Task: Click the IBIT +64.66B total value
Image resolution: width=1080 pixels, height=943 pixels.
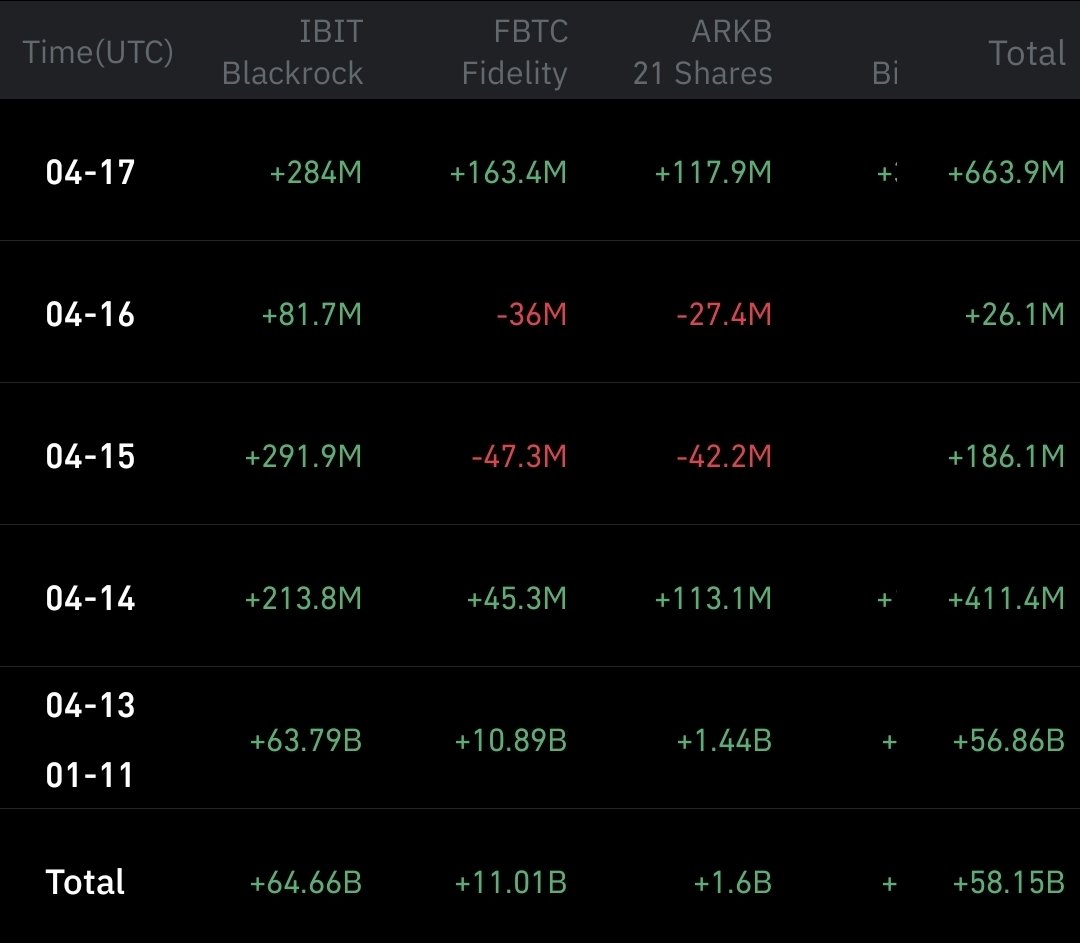Action: click(x=305, y=883)
